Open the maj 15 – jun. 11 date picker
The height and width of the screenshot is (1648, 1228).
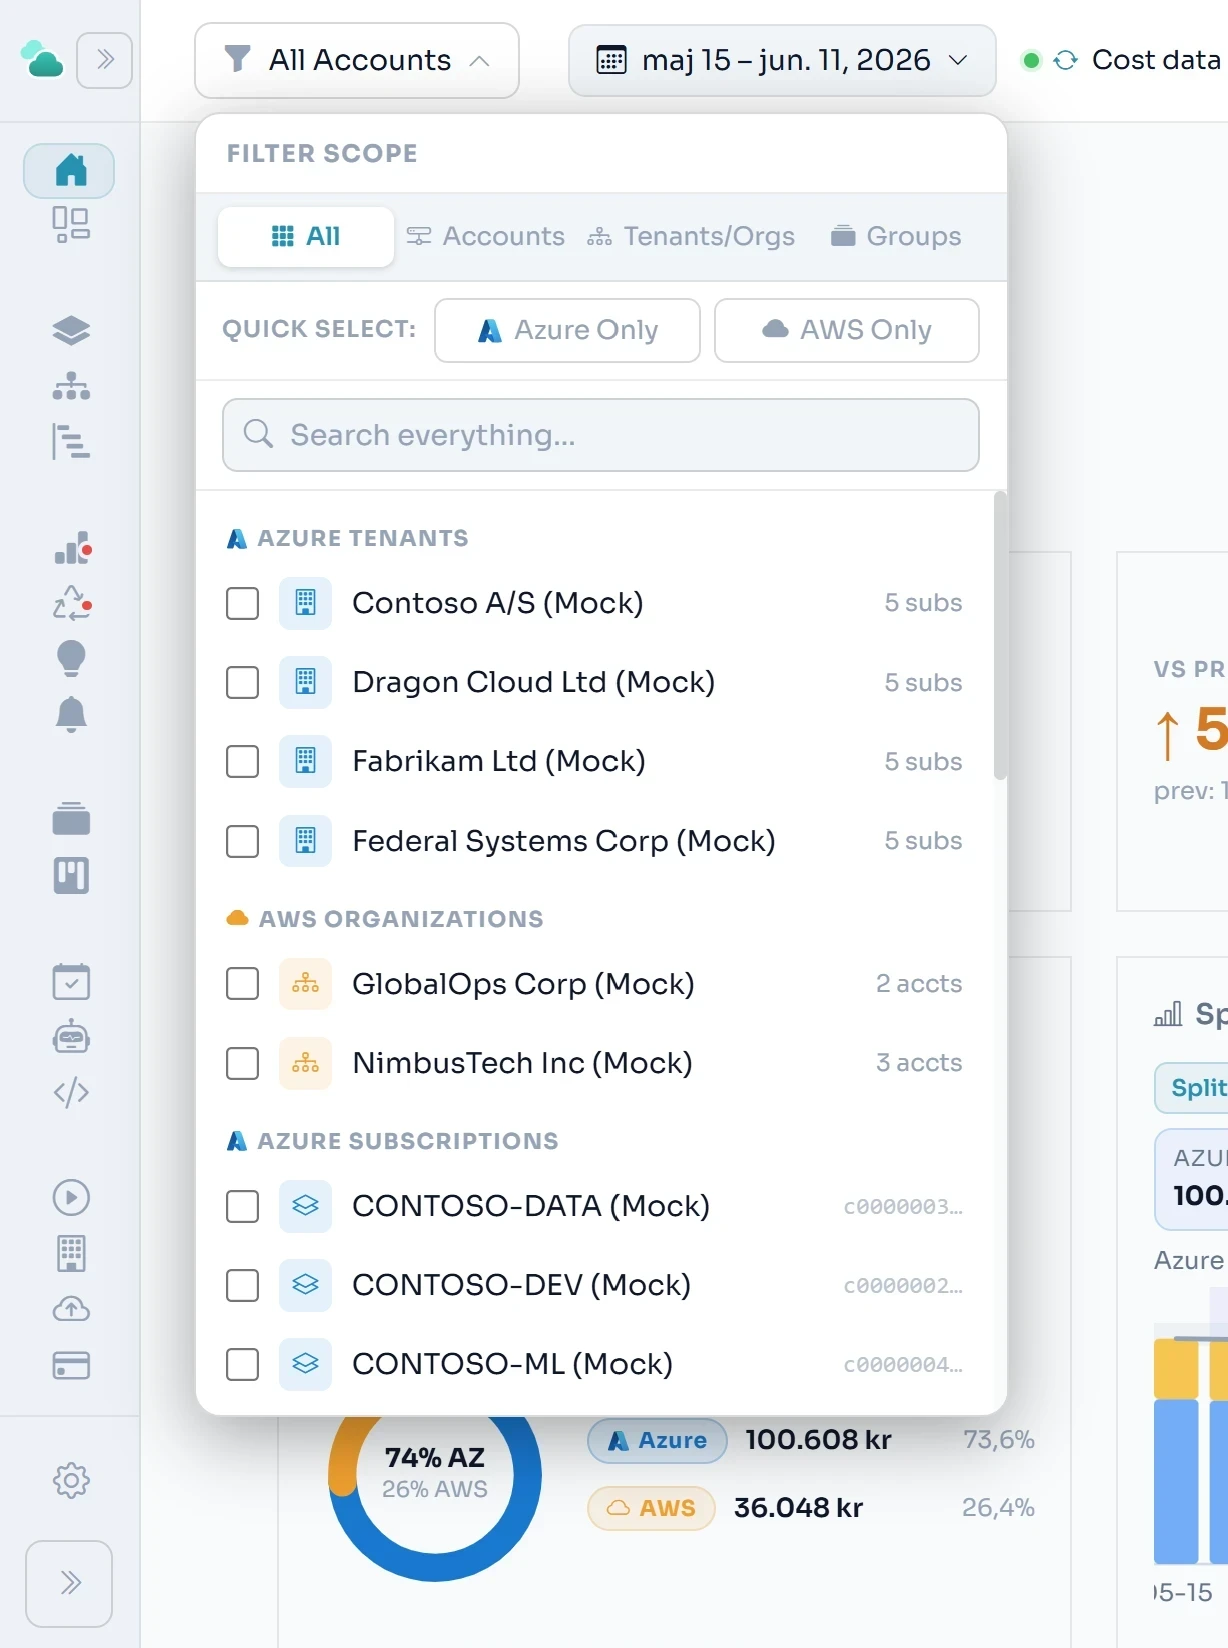pos(782,60)
